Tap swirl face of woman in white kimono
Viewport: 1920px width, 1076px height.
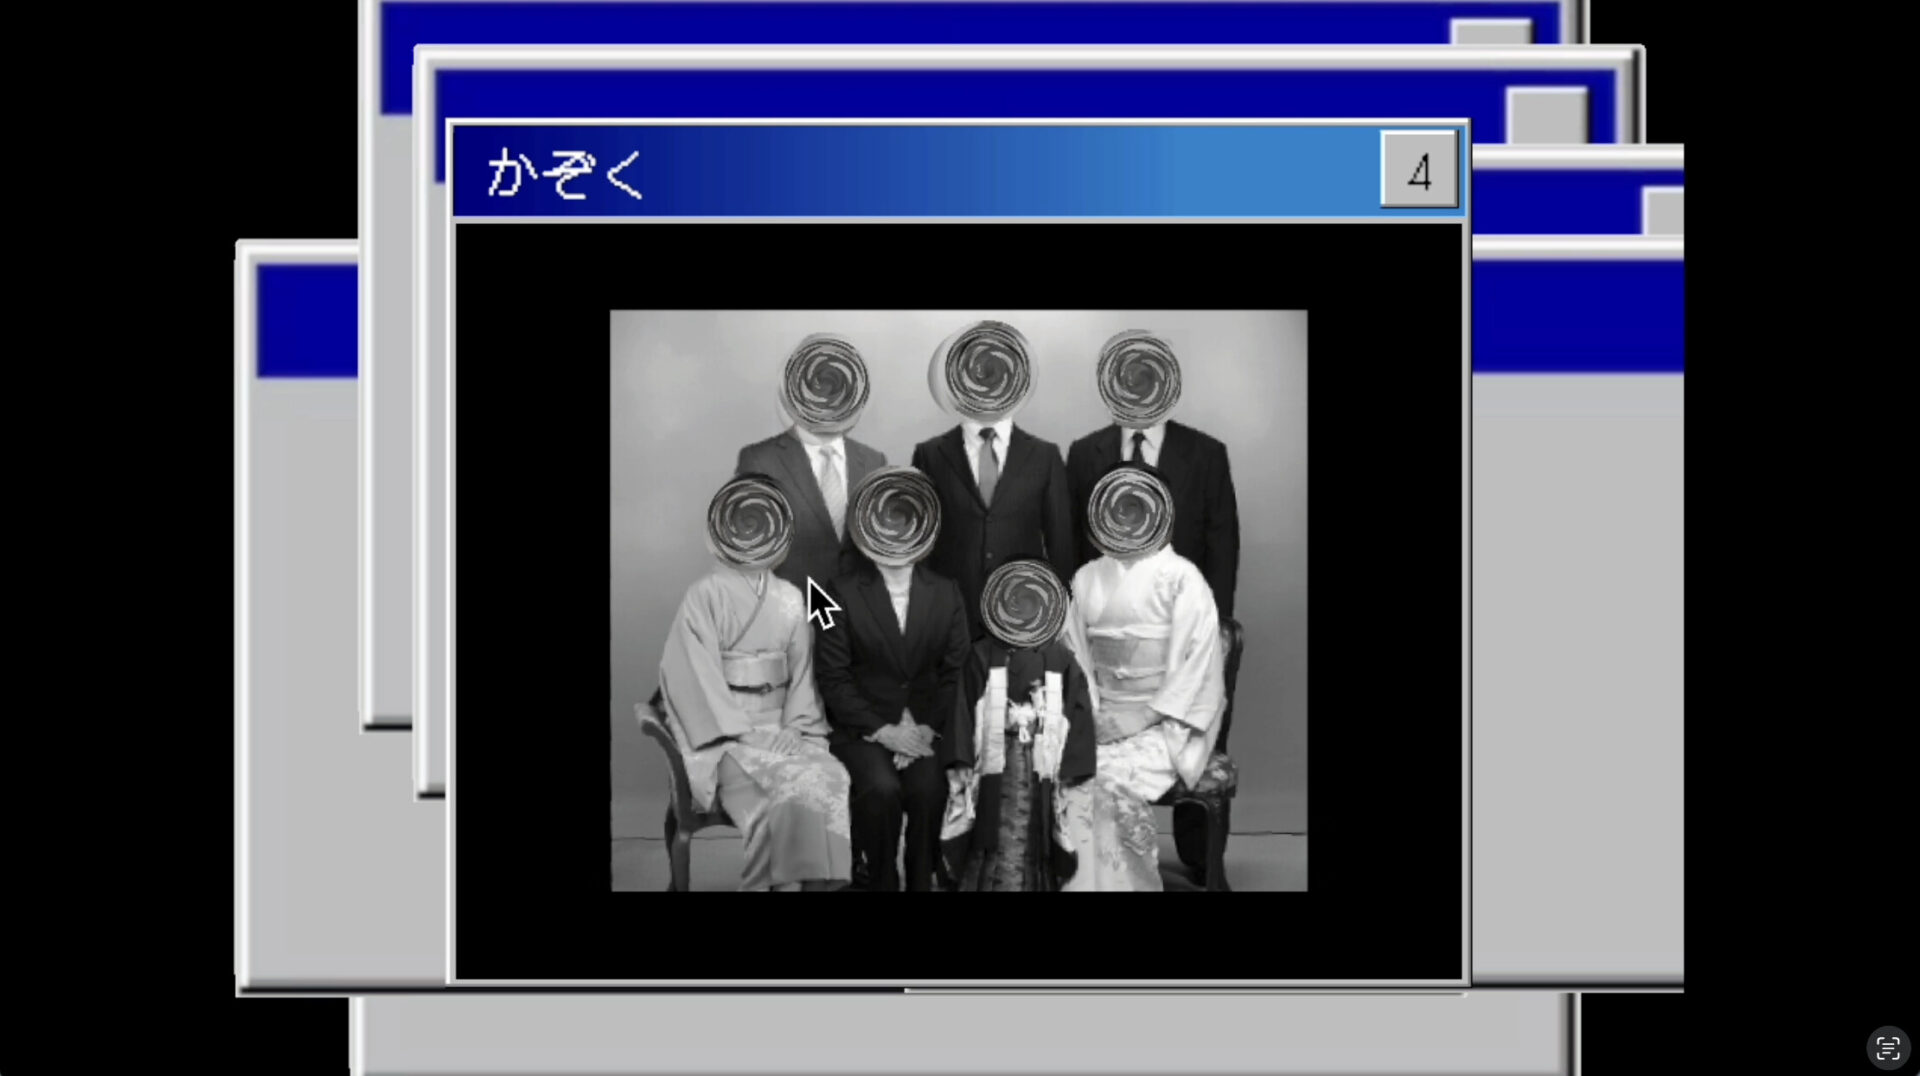pyautogui.click(x=1129, y=512)
